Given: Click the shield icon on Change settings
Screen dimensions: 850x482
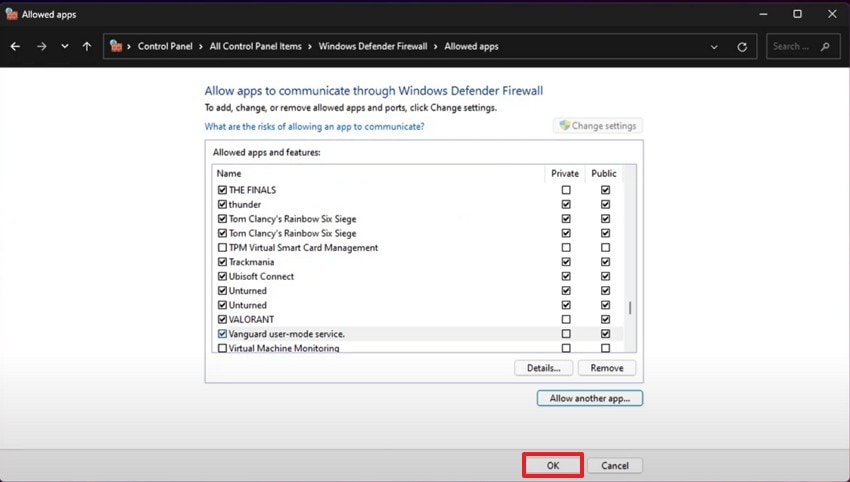Looking at the screenshot, I should 564,126.
